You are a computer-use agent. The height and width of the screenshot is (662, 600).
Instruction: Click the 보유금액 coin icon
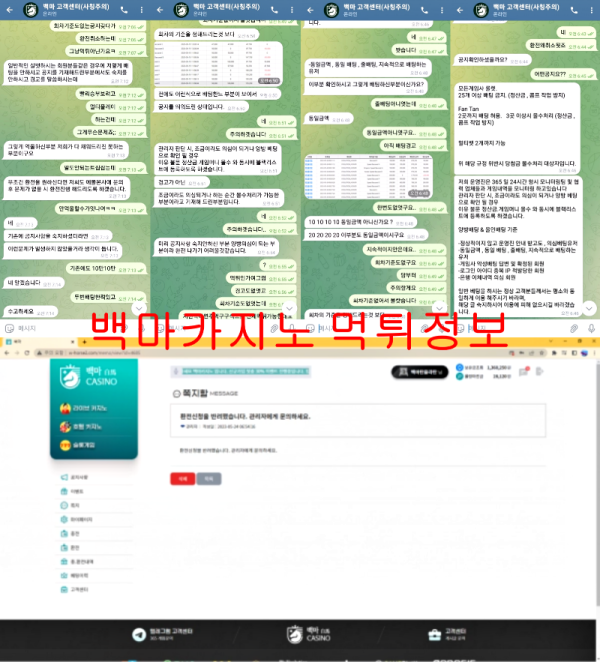click(x=459, y=368)
